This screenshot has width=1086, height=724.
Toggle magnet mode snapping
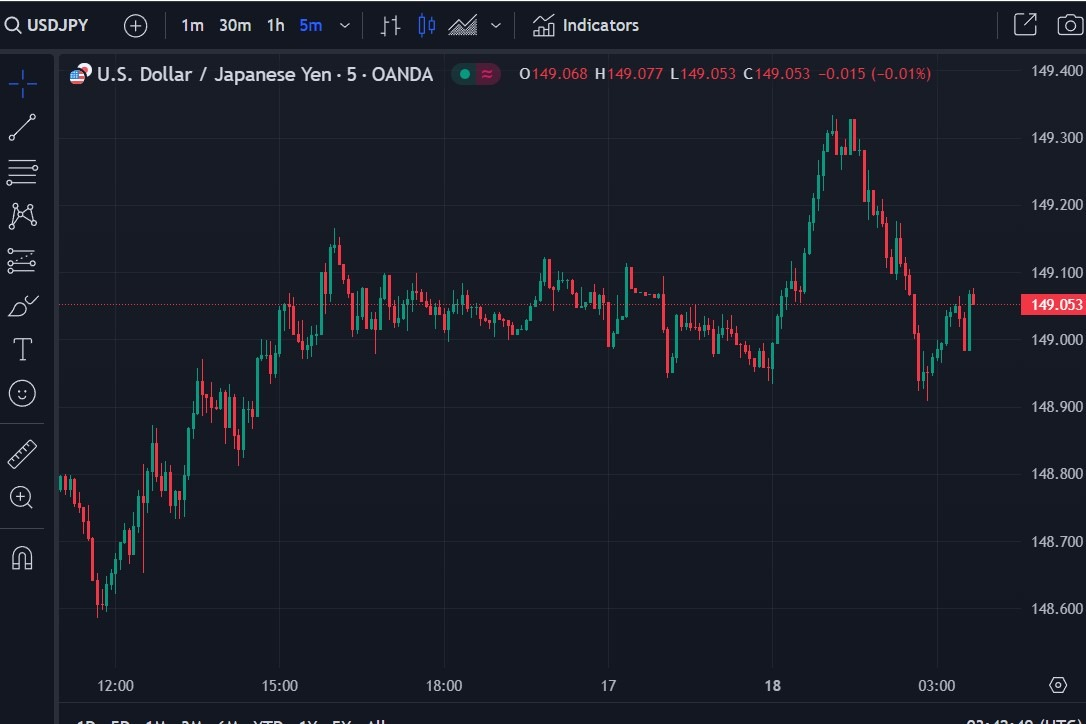(22, 558)
